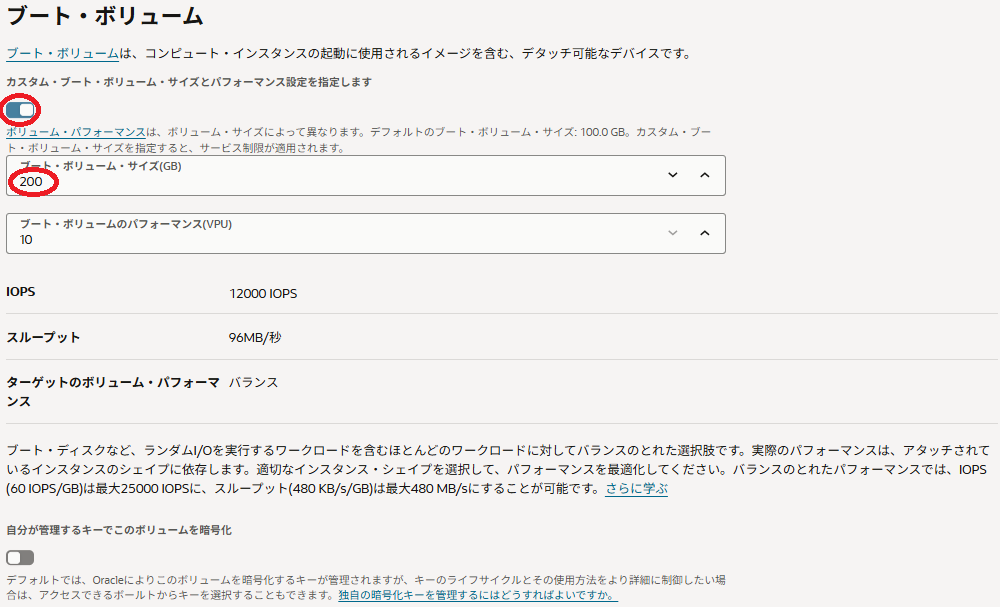The height and width of the screenshot is (607, 1000).
Task: Click the カスタム・ブート・ボリューム・サイズ setting label
Action: tap(189, 82)
